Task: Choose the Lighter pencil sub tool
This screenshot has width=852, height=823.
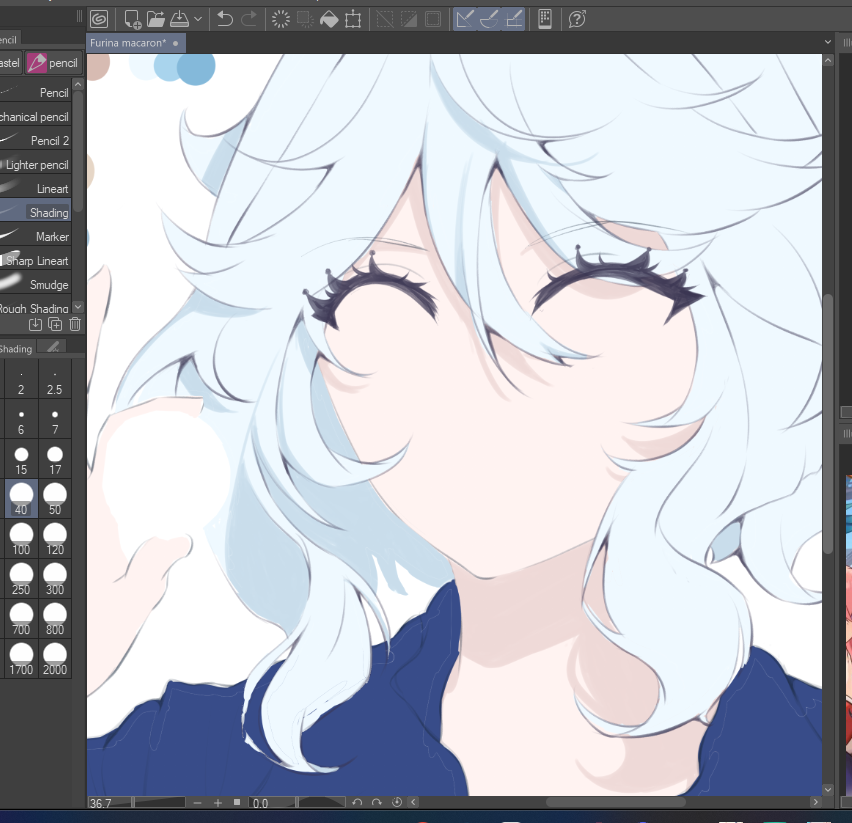Action: [x=35, y=165]
